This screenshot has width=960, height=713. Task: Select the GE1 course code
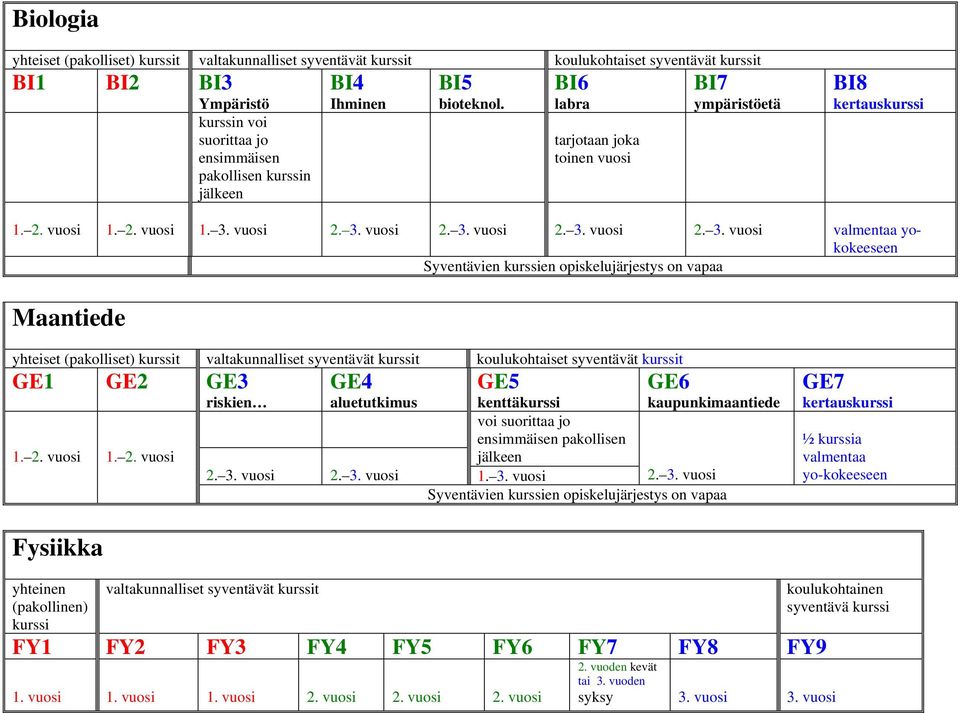(33, 382)
